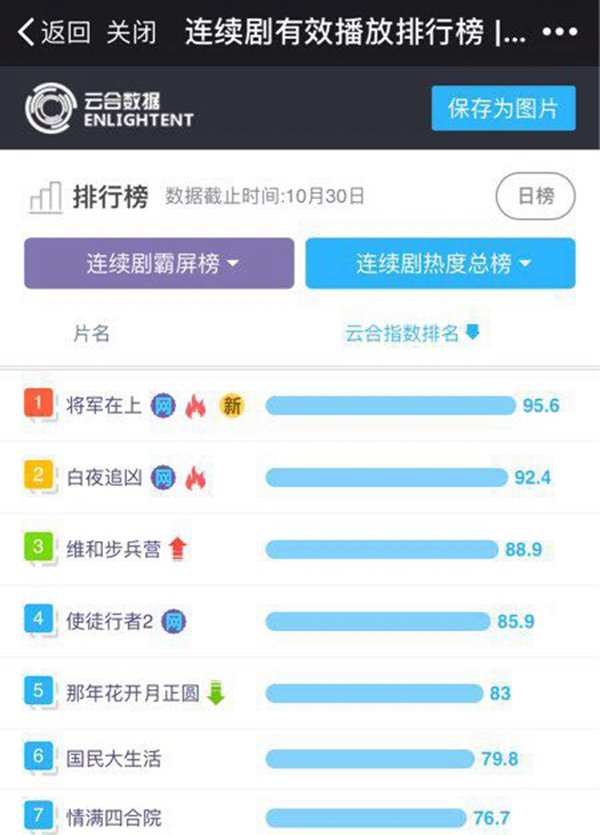
Task: Select the bar chart icon next to 排行榜
Action: (x=42, y=196)
